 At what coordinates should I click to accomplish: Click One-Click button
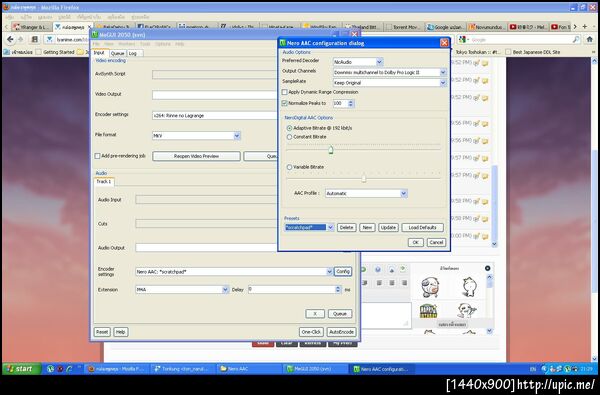click(311, 332)
